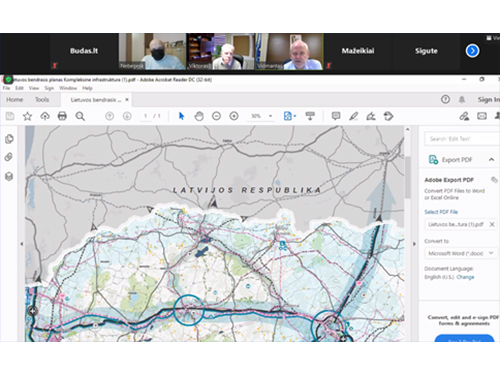This screenshot has height=375, width=500.
Task: Send file by email envelope icon
Action: click(482, 116)
